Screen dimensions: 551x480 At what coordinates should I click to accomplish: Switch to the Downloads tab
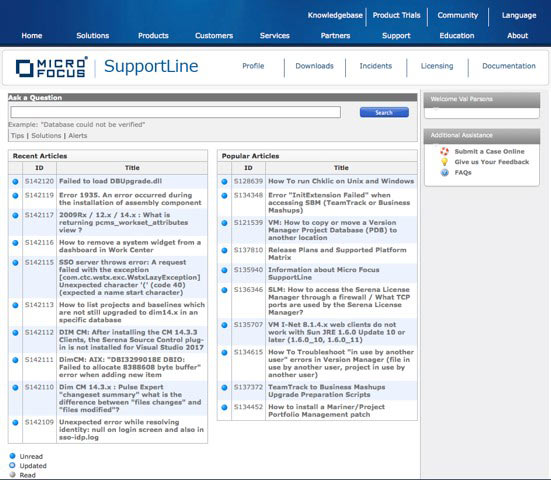(315, 66)
